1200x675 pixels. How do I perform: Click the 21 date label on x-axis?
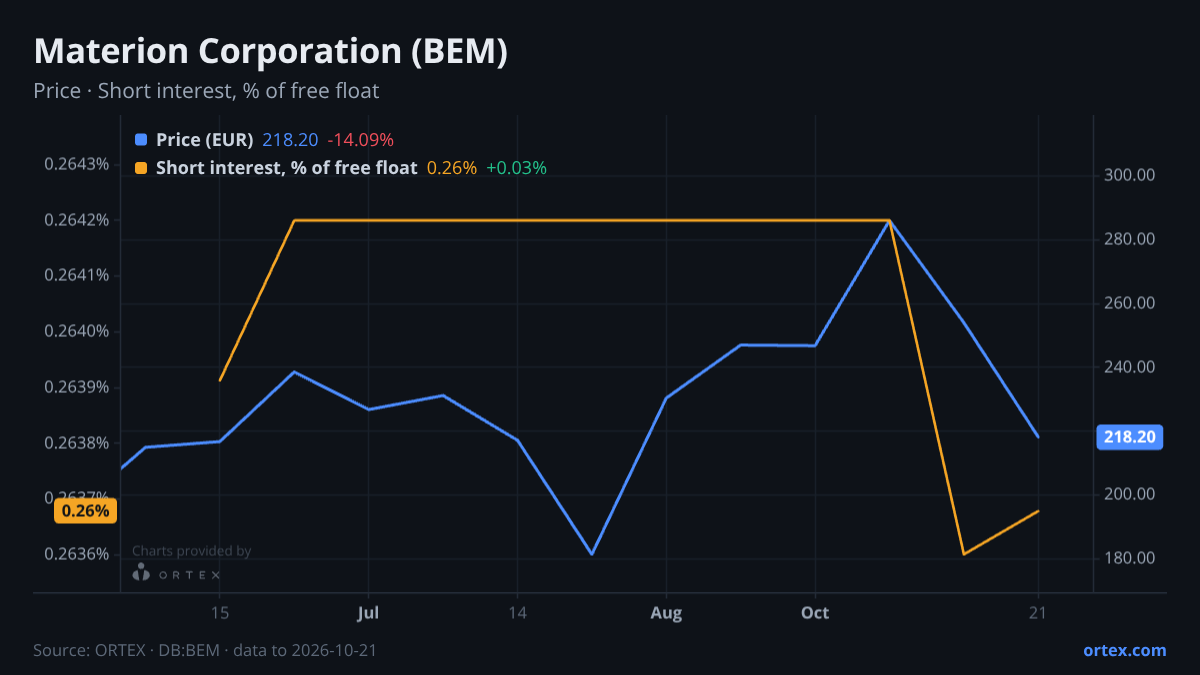click(x=1037, y=613)
